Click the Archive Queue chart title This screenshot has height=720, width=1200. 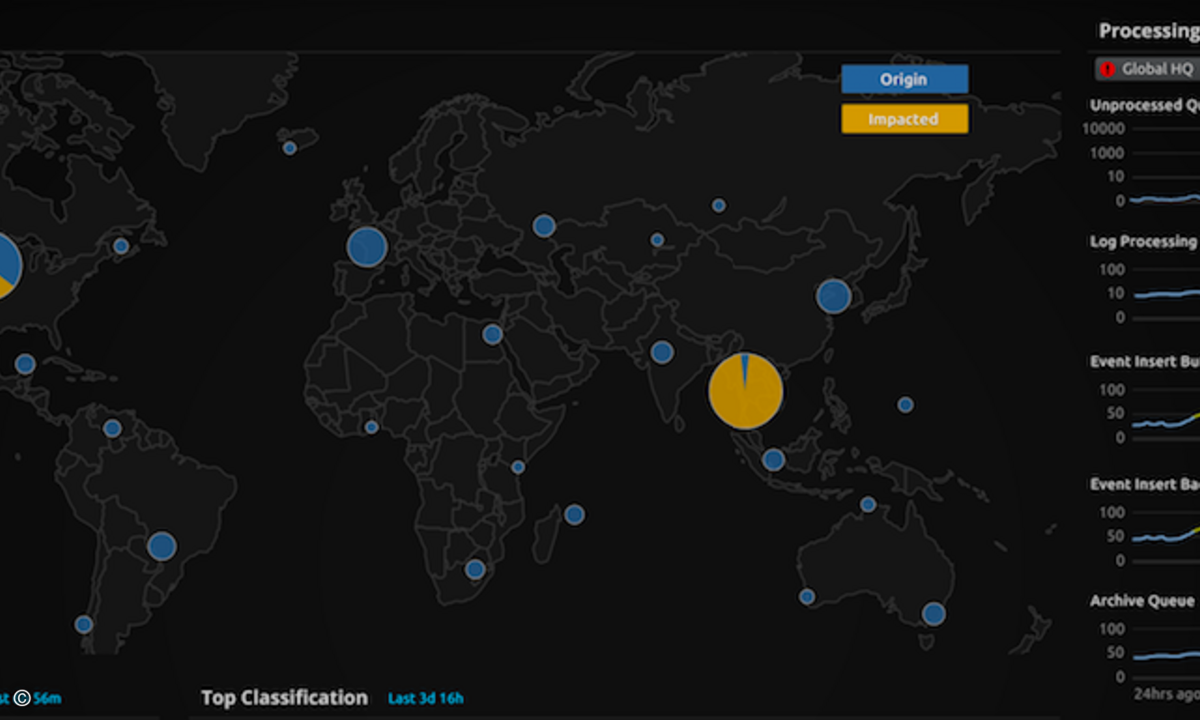1142,601
